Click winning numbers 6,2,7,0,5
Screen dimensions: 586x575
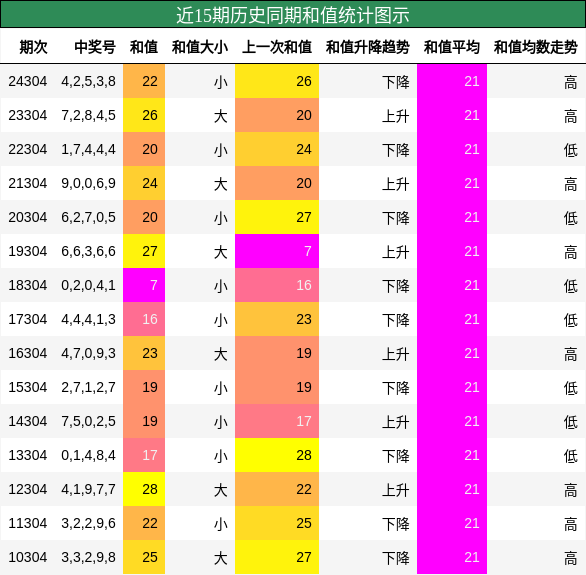point(89,217)
